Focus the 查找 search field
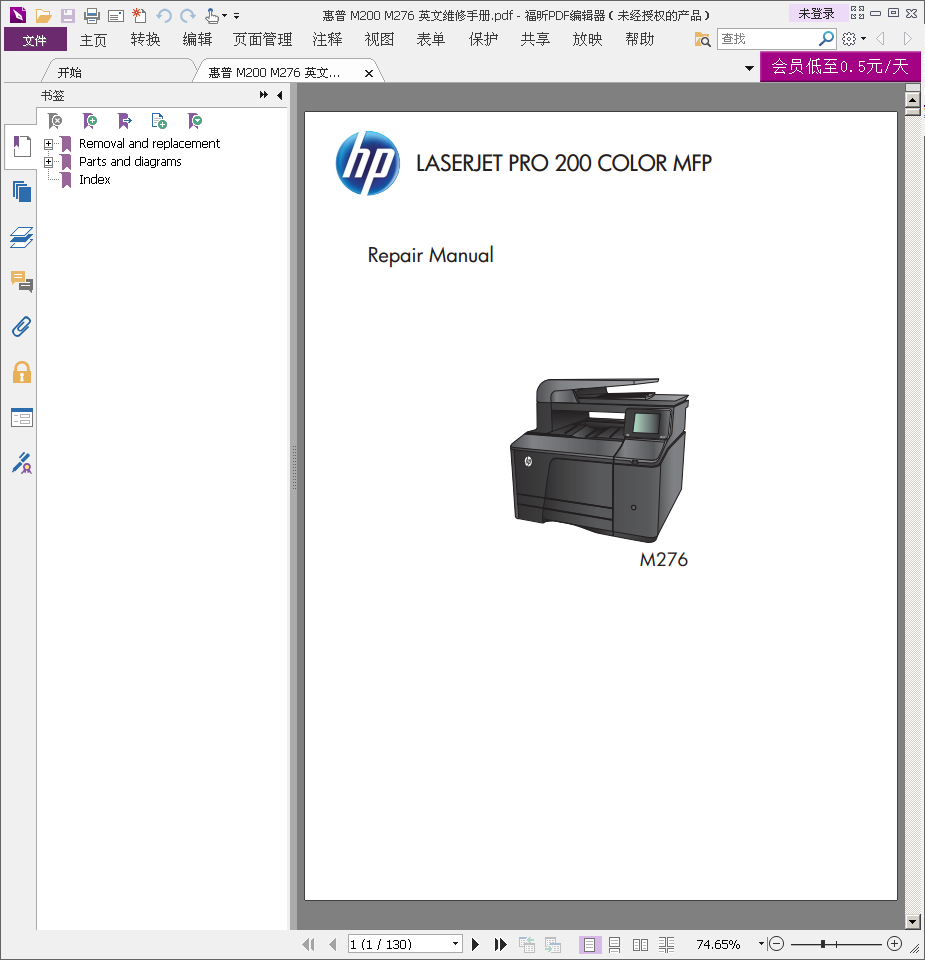925x960 pixels. (x=768, y=39)
